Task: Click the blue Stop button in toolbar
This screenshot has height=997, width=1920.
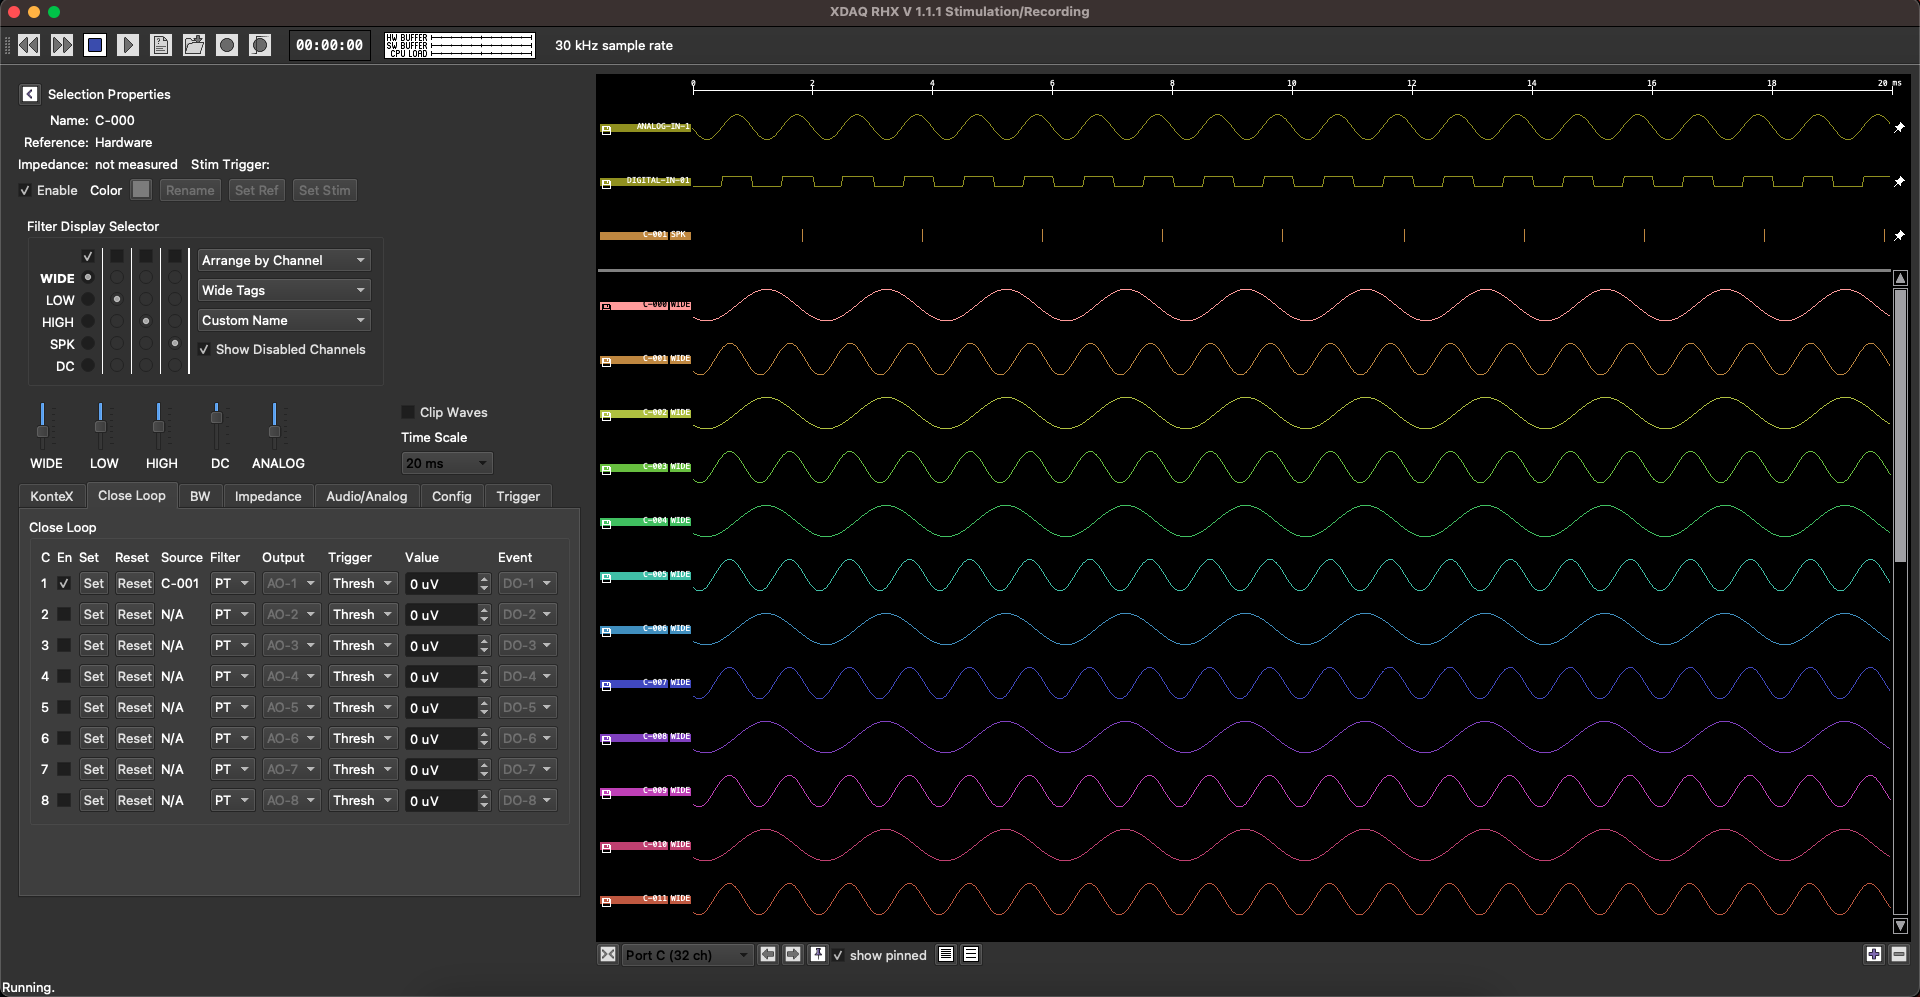Action: pyautogui.click(x=95, y=45)
